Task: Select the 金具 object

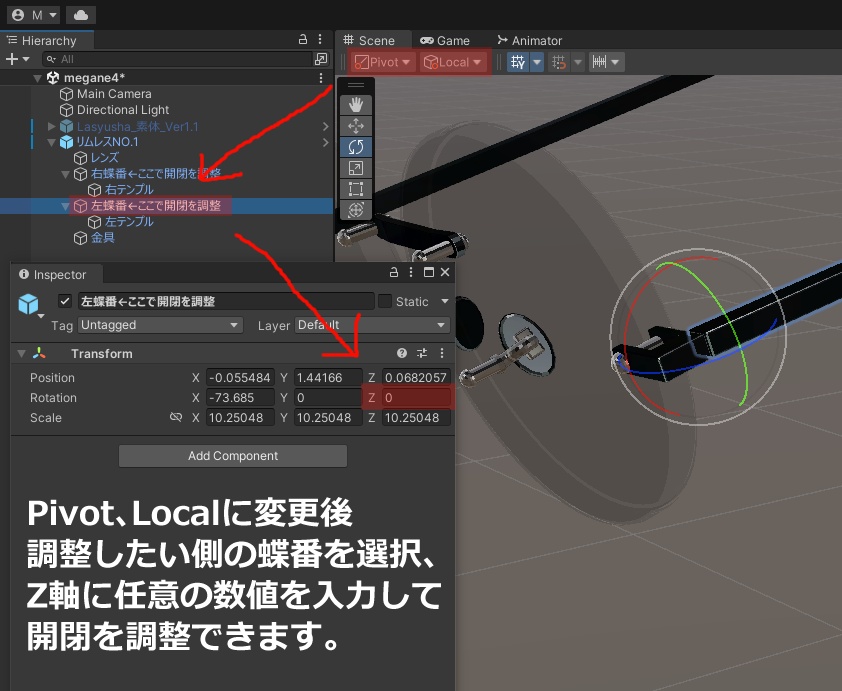Action: click(x=102, y=237)
